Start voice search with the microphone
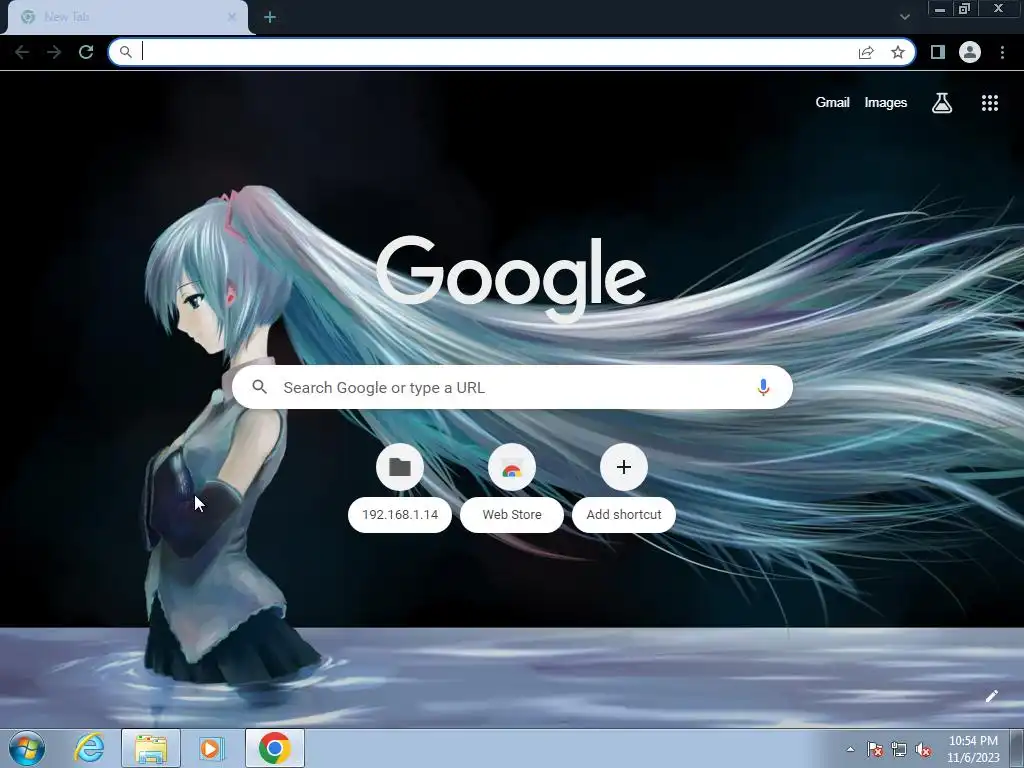 [763, 387]
